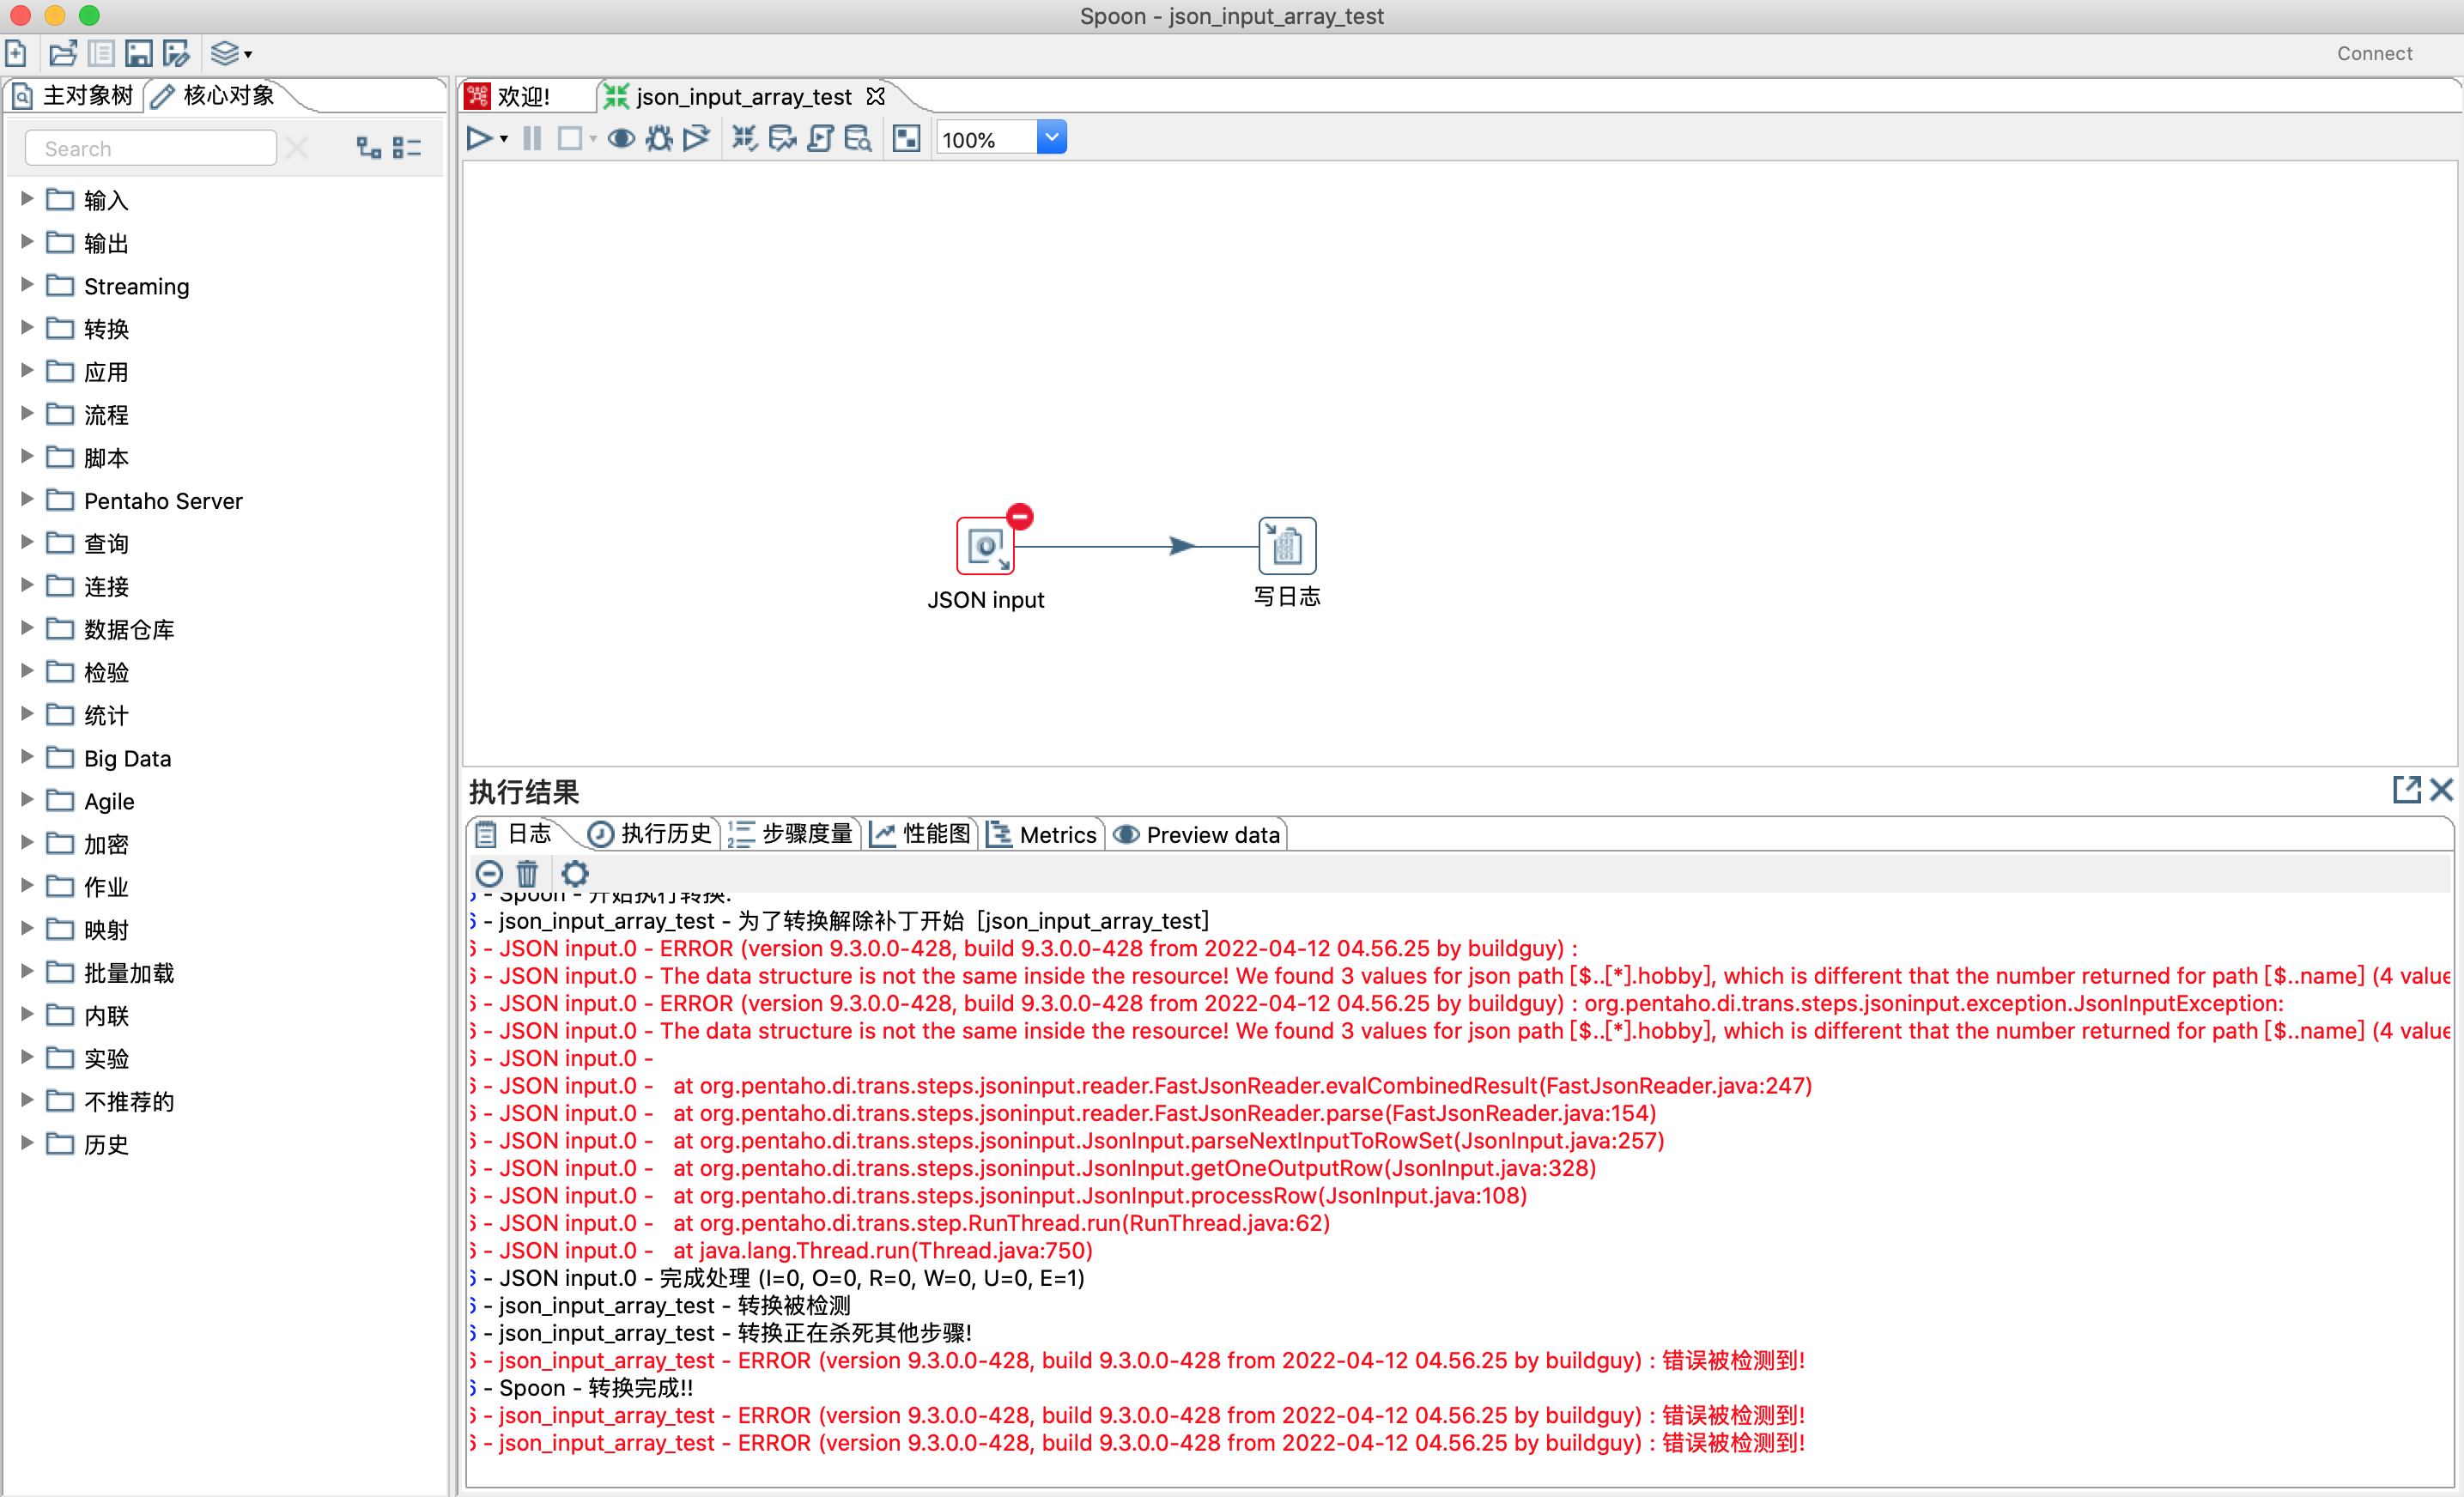Click the Connect button

2375,53
